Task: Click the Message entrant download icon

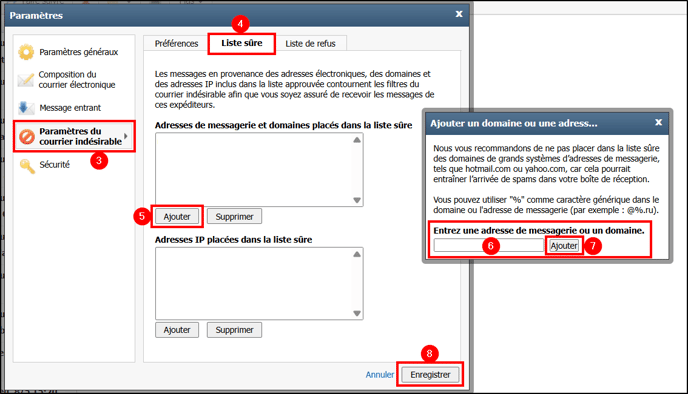Action: tap(25, 107)
